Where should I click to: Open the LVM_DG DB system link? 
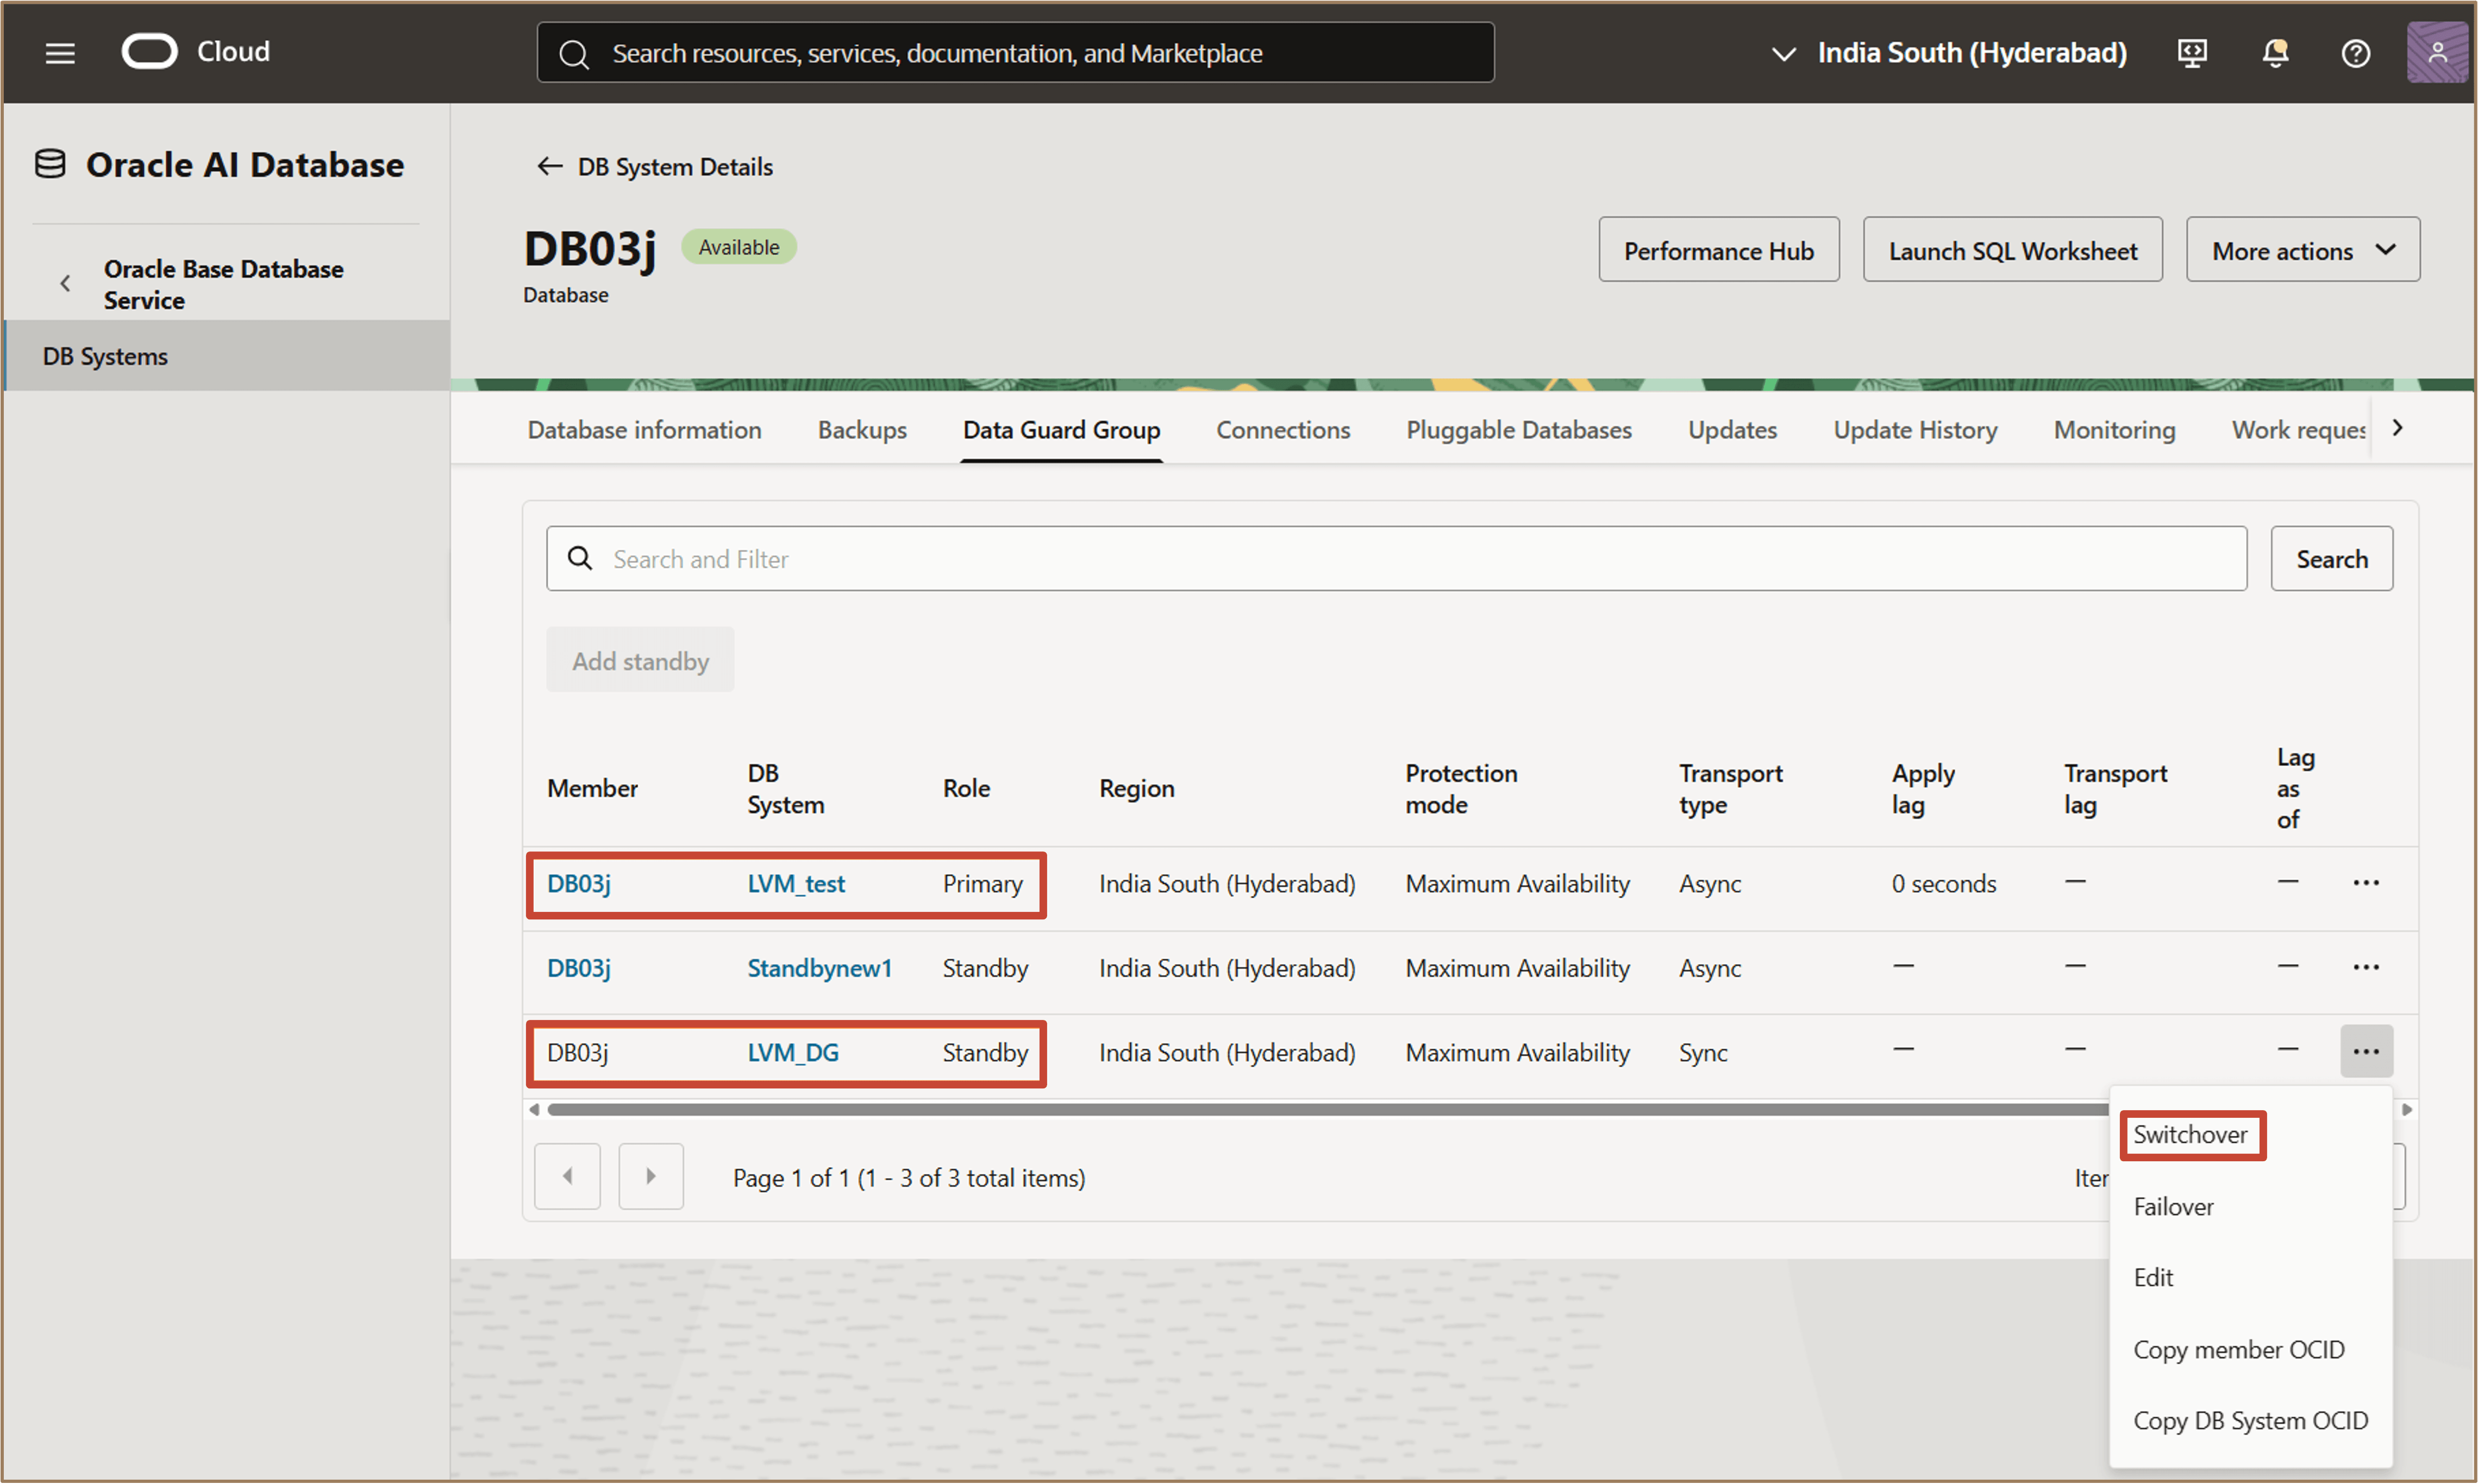[792, 1052]
